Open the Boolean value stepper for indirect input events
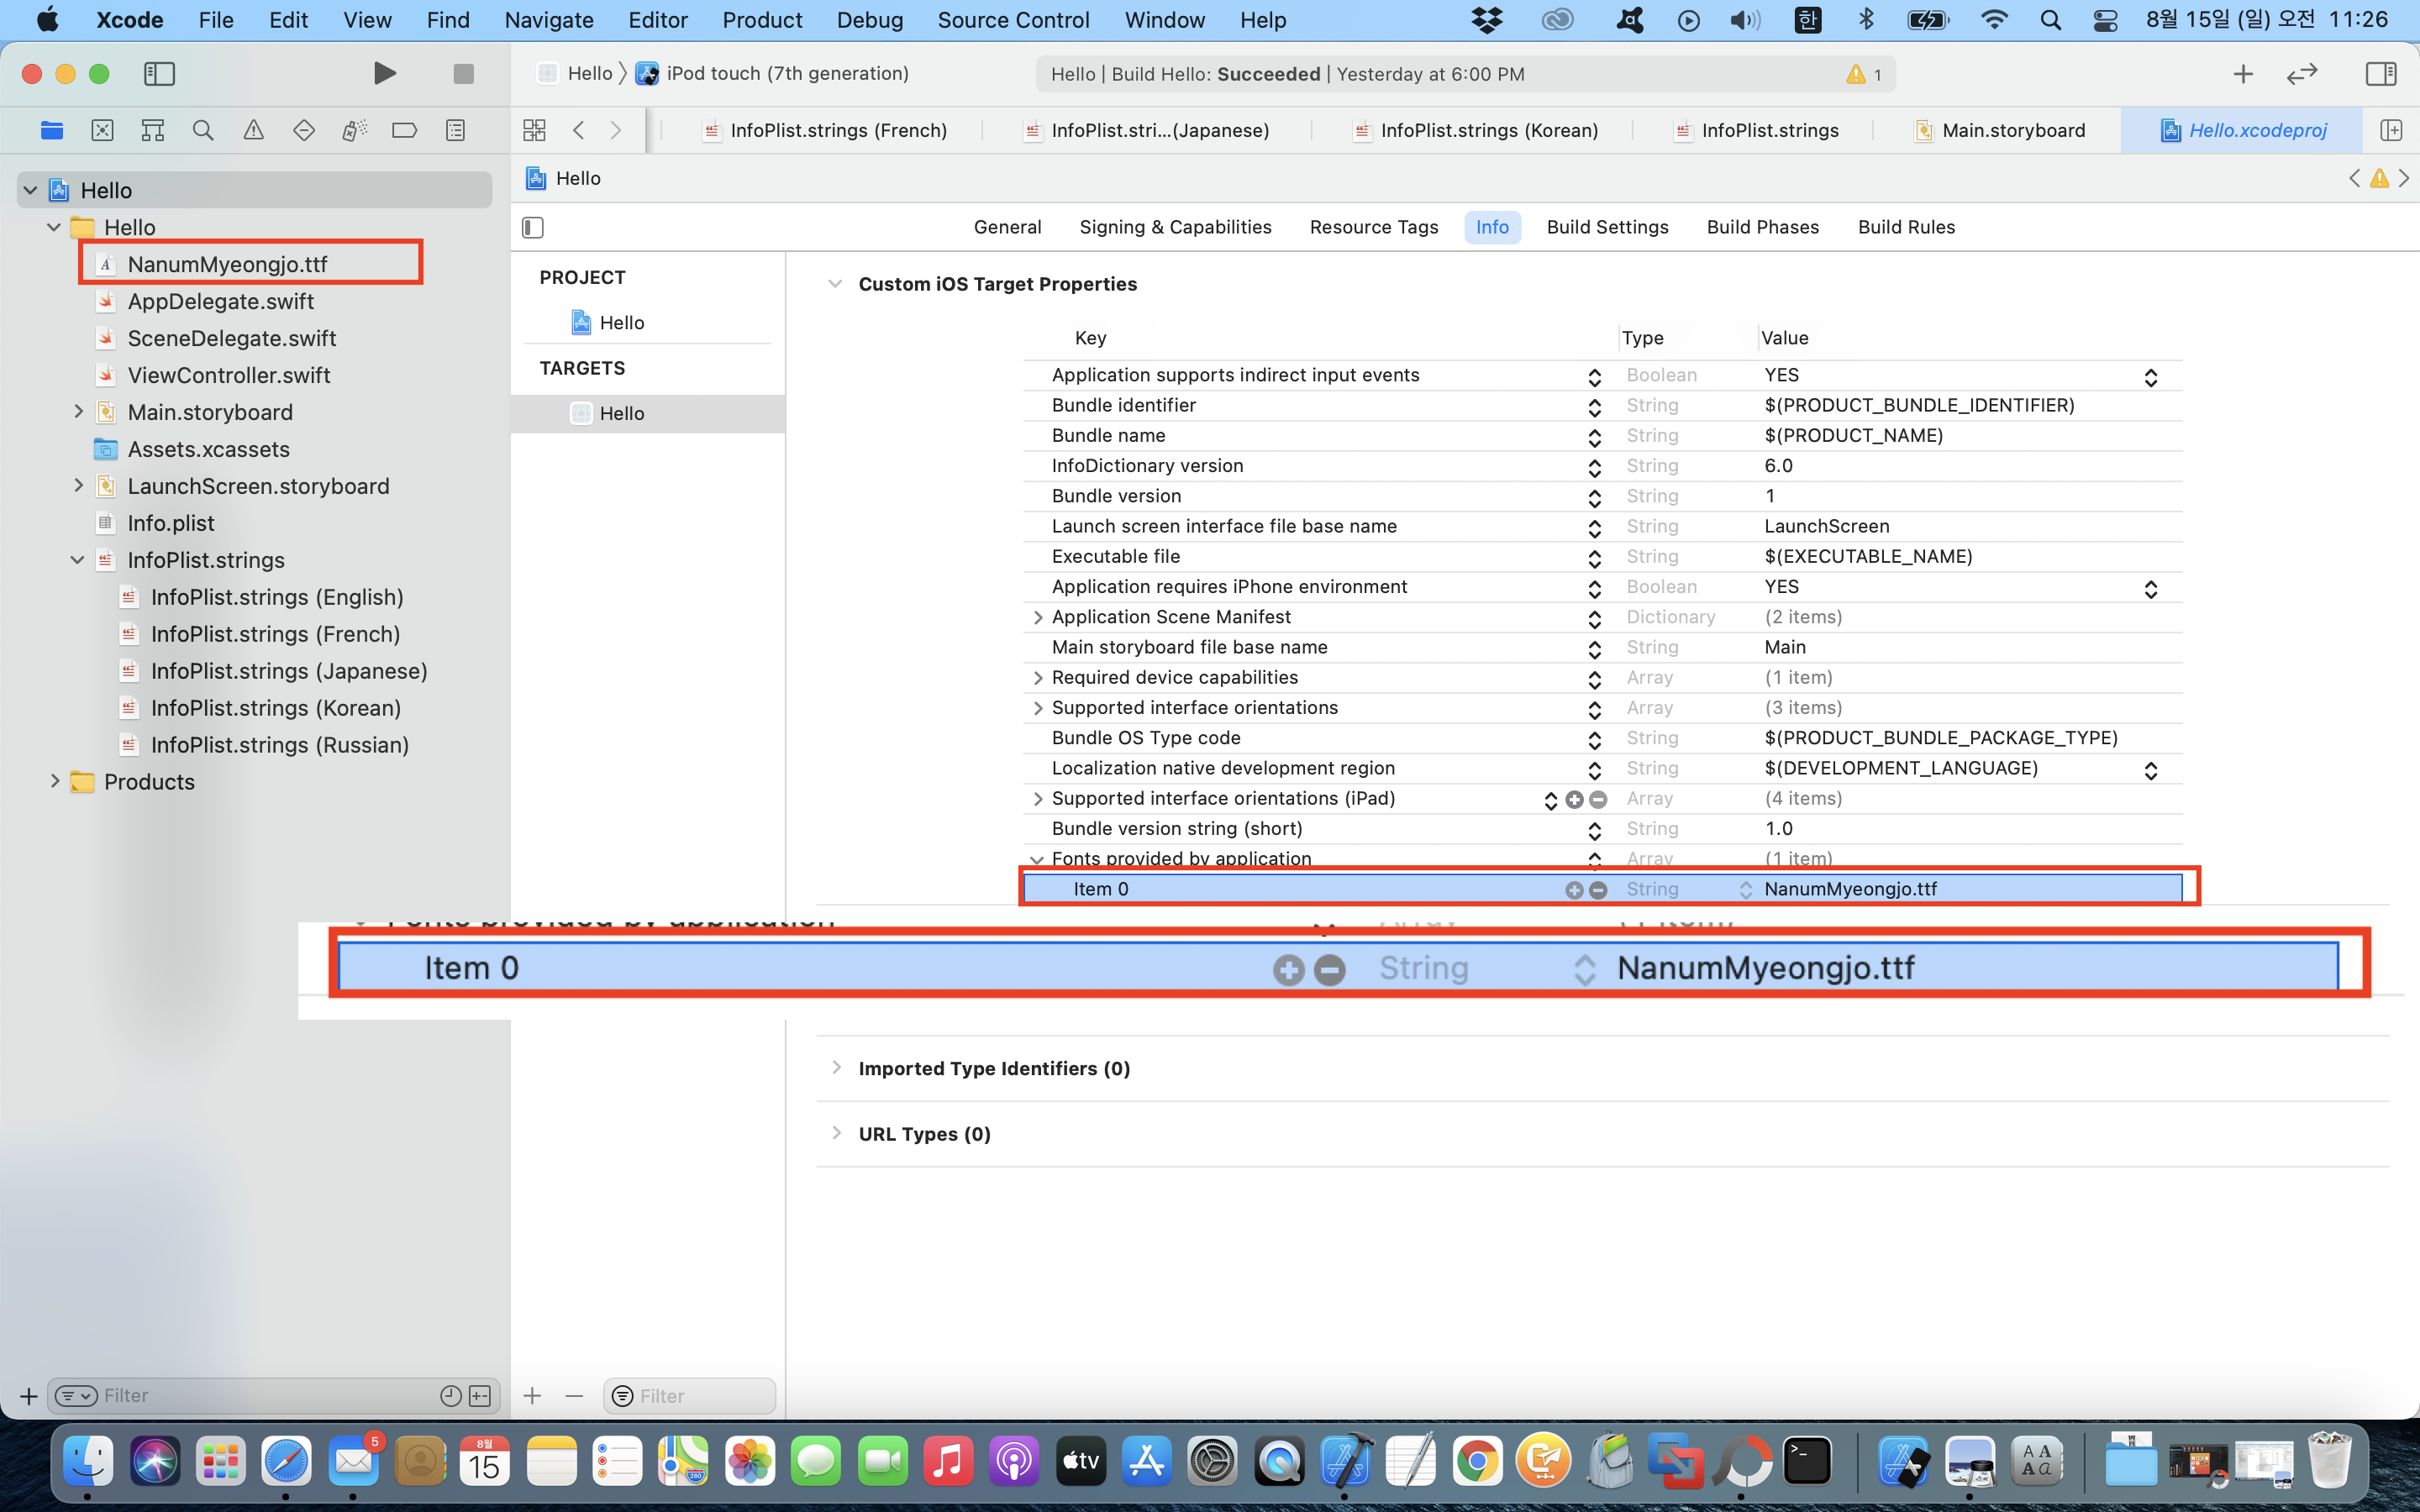This screenshot has height=1512, width=2420. (x=2150, y=376)
